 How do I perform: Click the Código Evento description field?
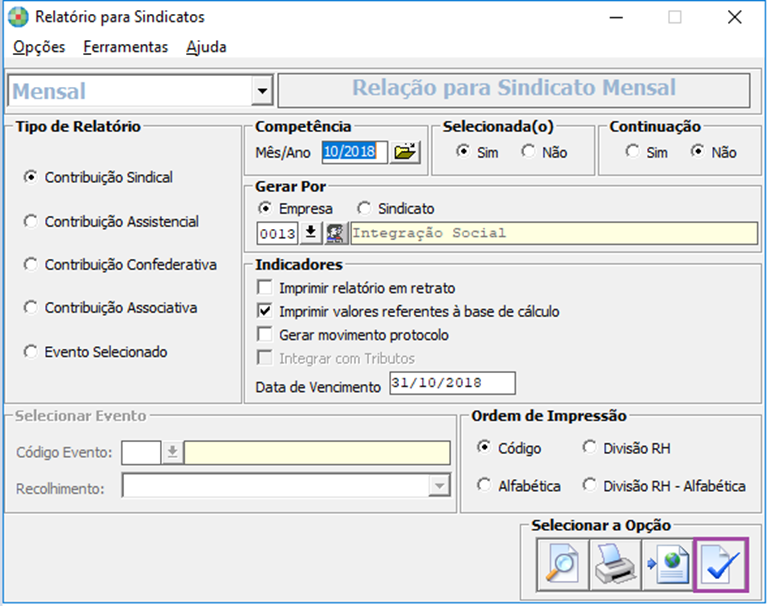317,452
